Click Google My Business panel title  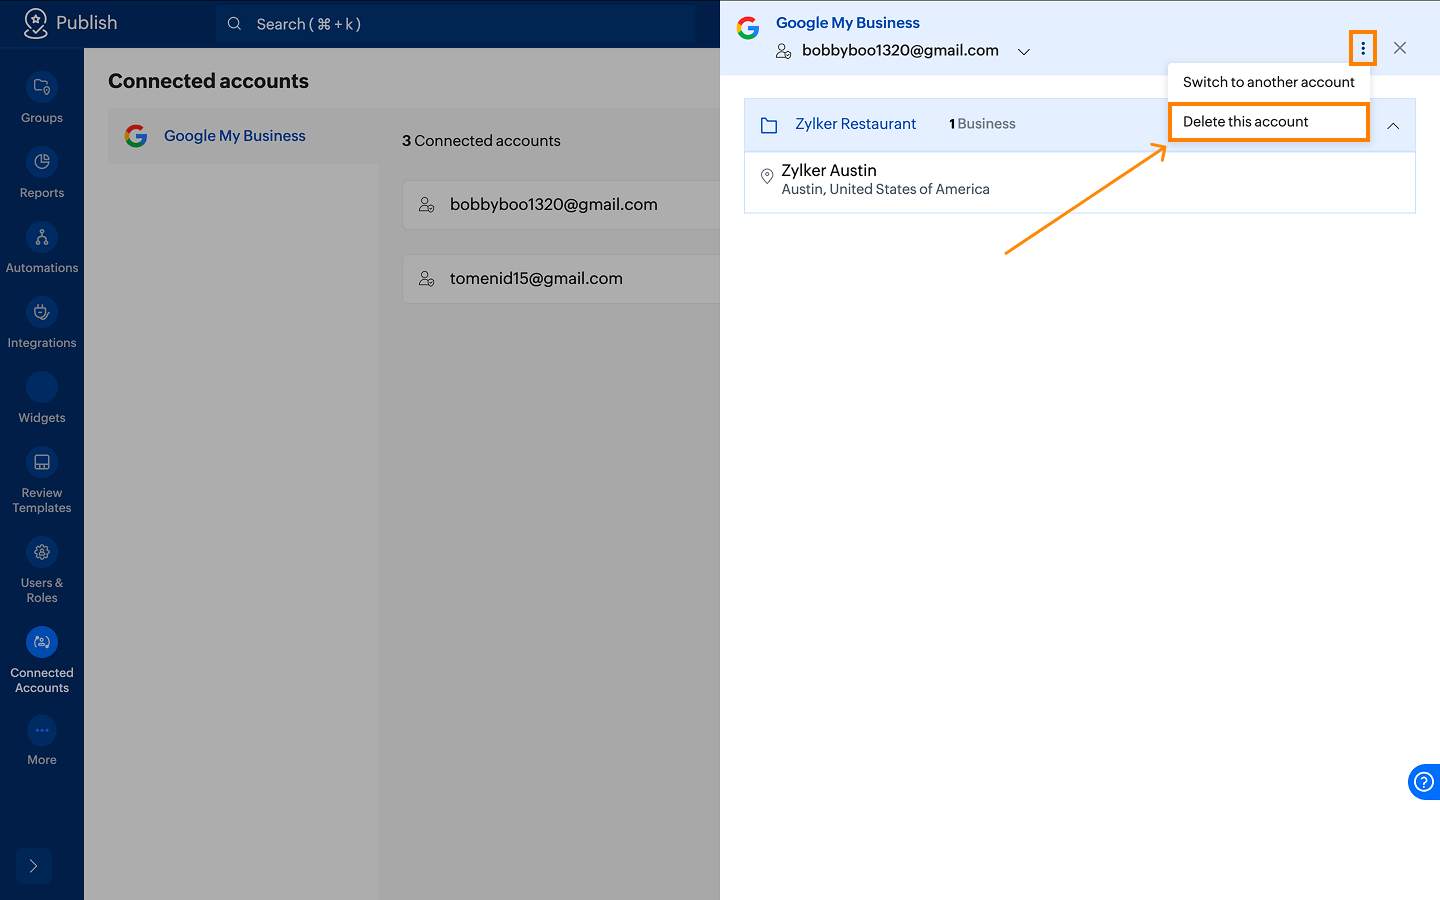point(848,23)
